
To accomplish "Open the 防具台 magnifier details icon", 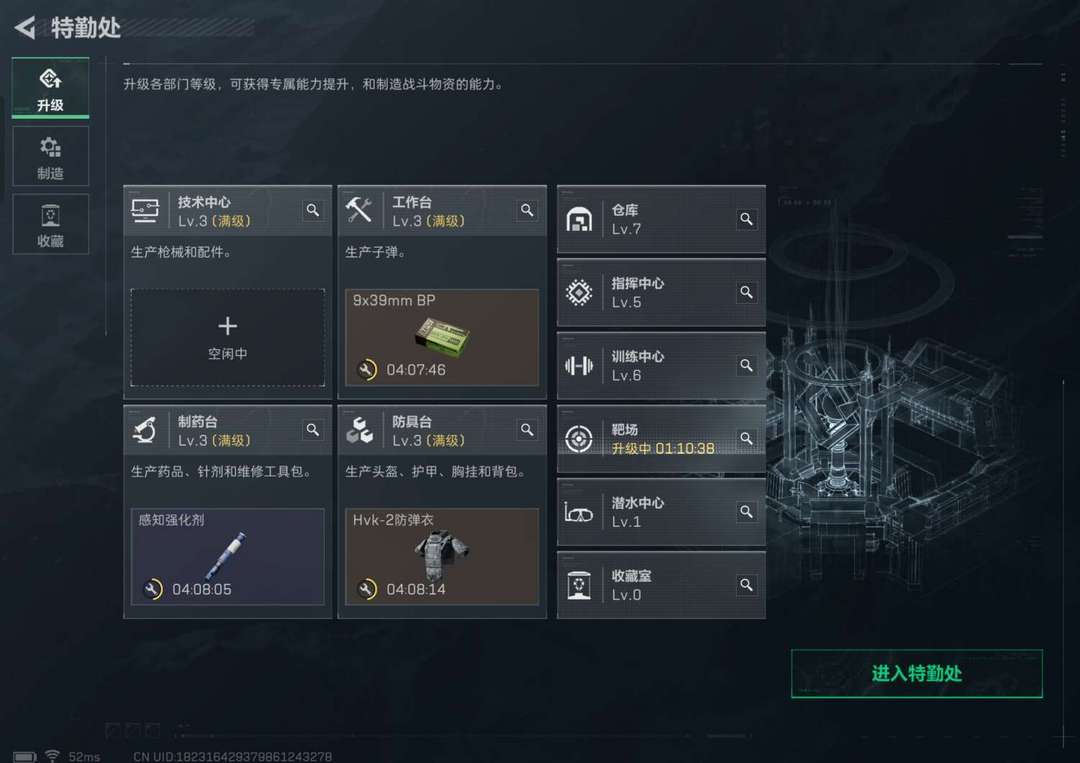I will click(527, 430).
